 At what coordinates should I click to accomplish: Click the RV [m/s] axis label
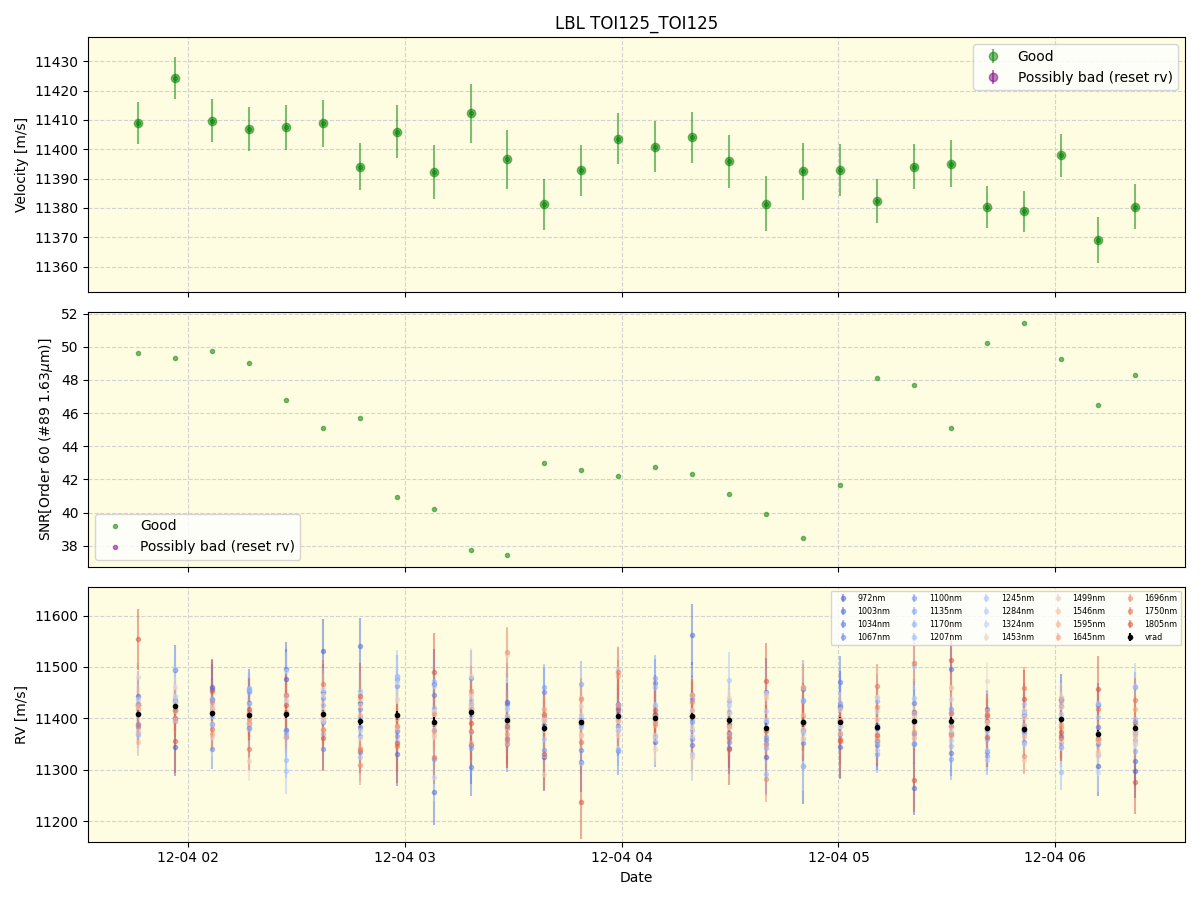tap(21, 714)
